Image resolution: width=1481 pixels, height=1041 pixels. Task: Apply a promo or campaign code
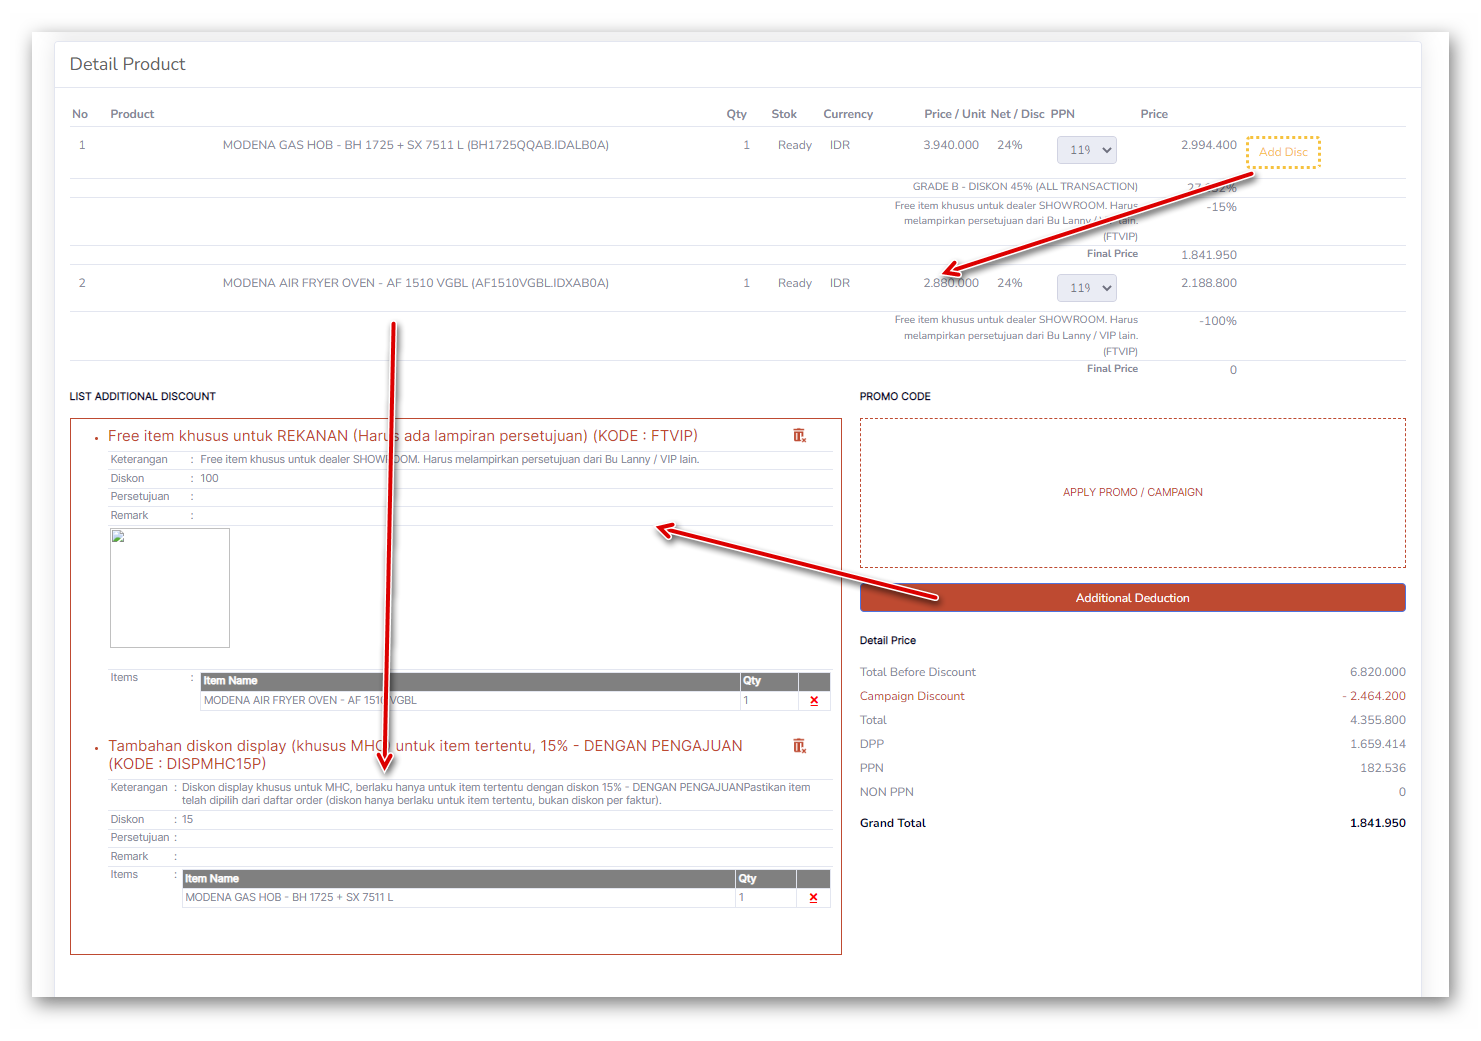1132,492
